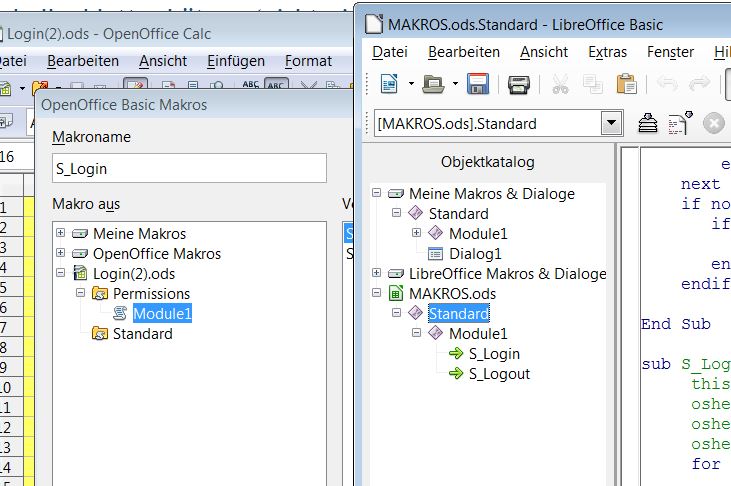731x486 pixels.
Task: Click the compile icon beside library dropdown
Action: [x=649, y=123]
